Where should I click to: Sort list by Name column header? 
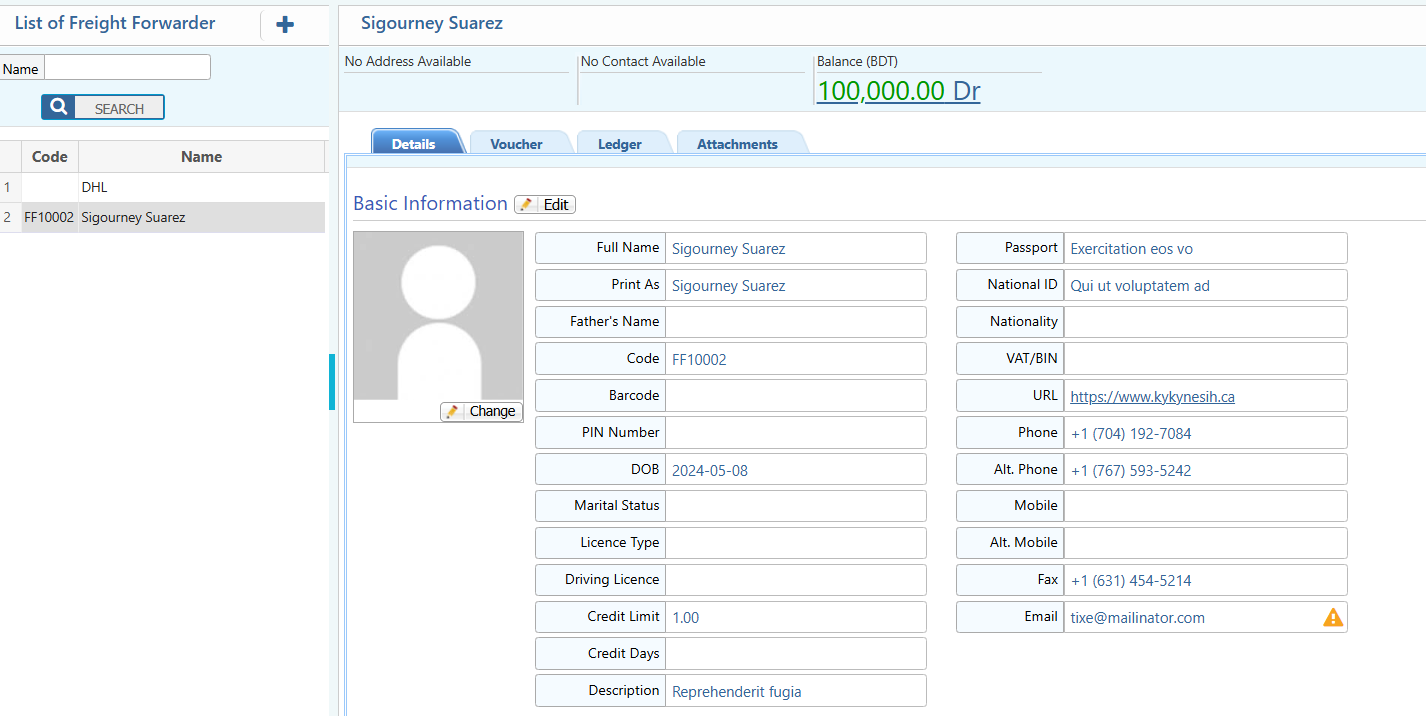(201, 157)
